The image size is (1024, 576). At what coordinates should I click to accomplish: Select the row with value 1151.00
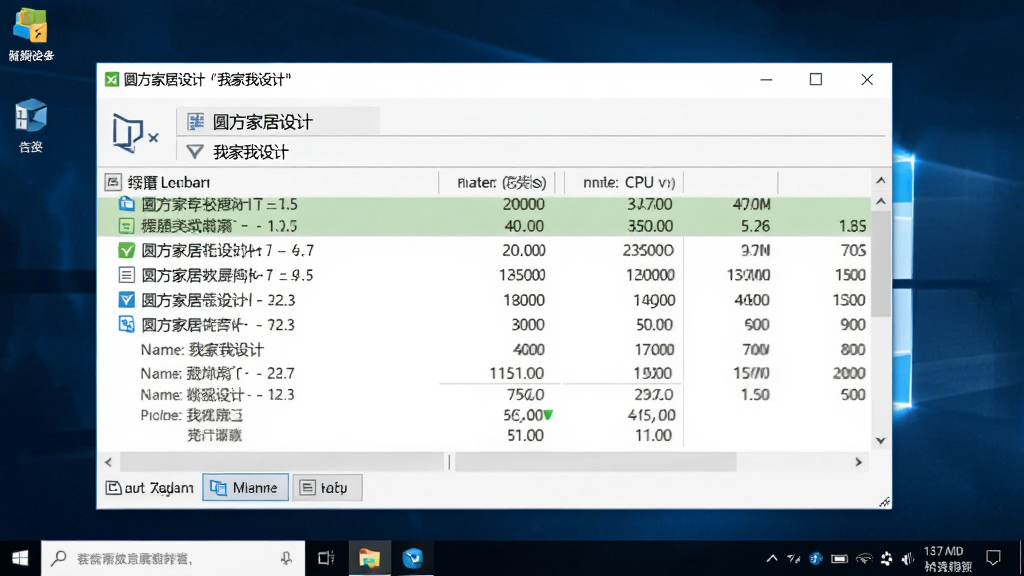[486, 373]
